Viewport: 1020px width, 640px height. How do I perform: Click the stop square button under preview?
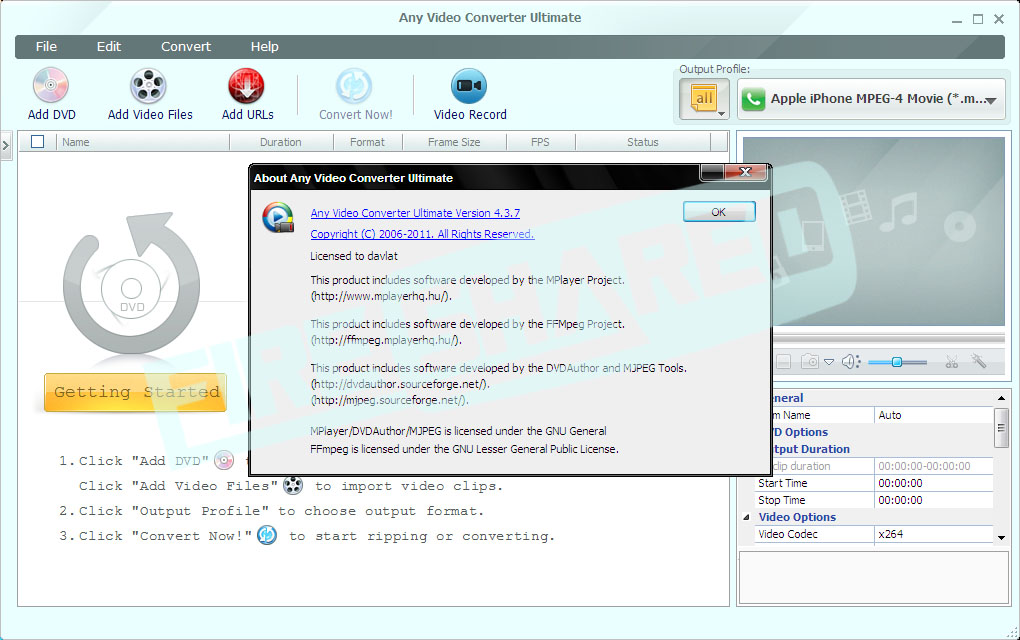click(784, 362)
